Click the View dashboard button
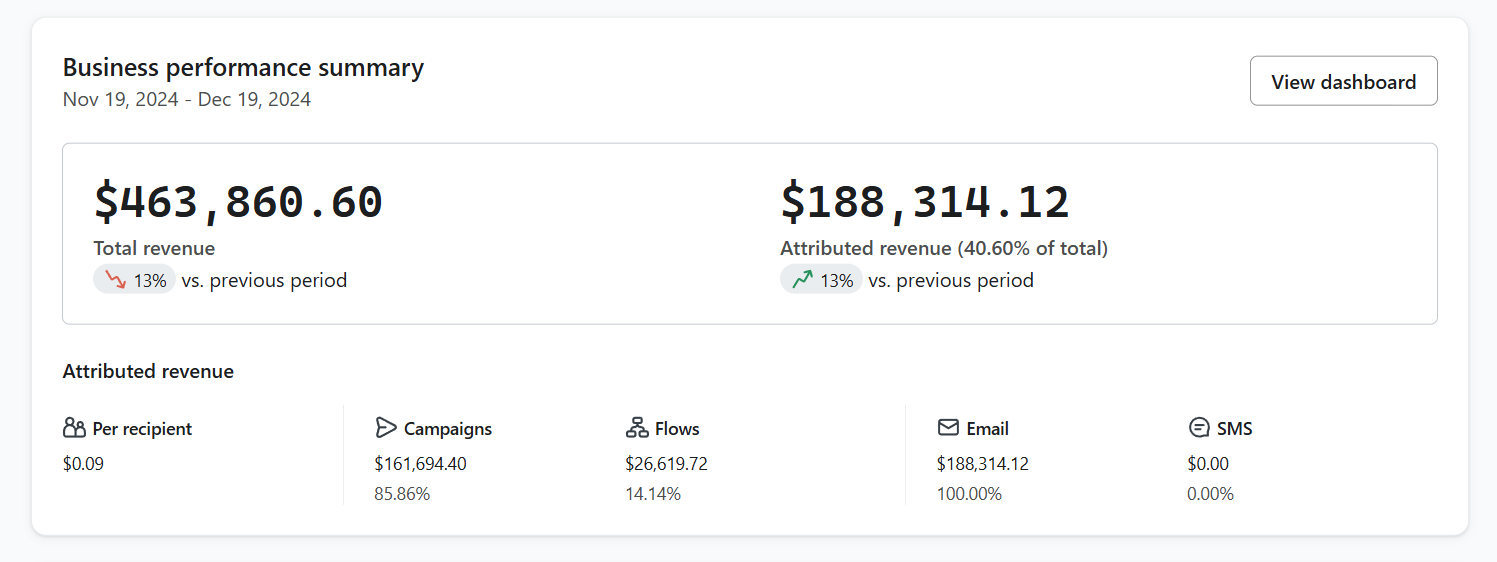1497x562 pixels. click(1343, 81)
